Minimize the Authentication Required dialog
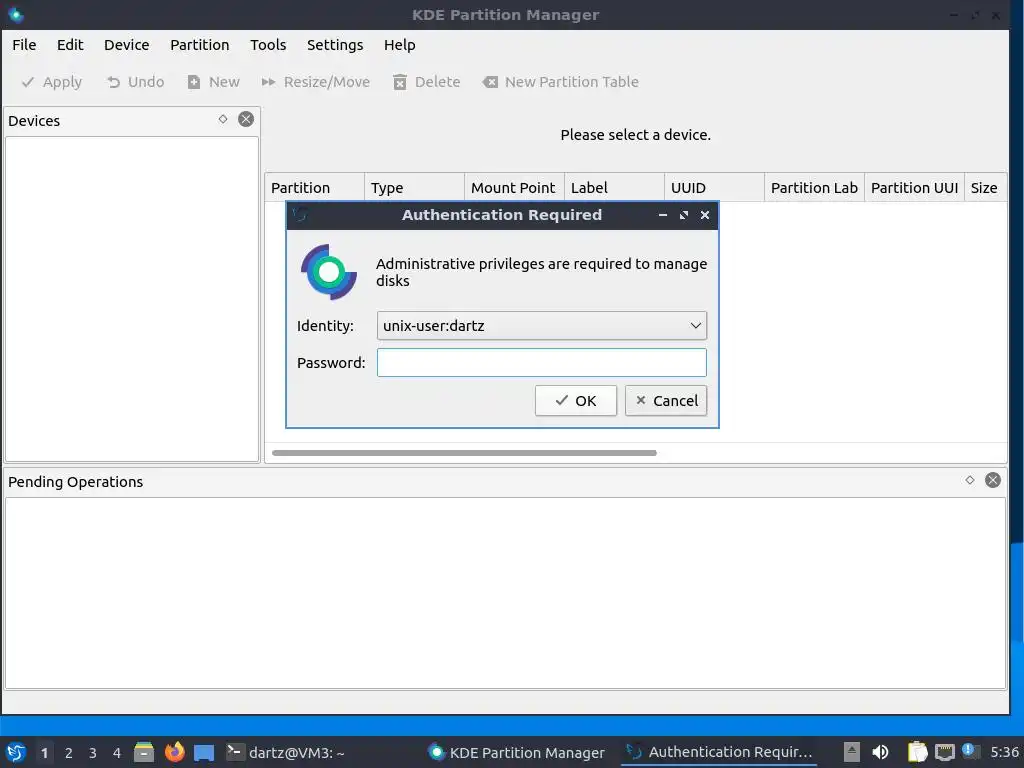 663,215
